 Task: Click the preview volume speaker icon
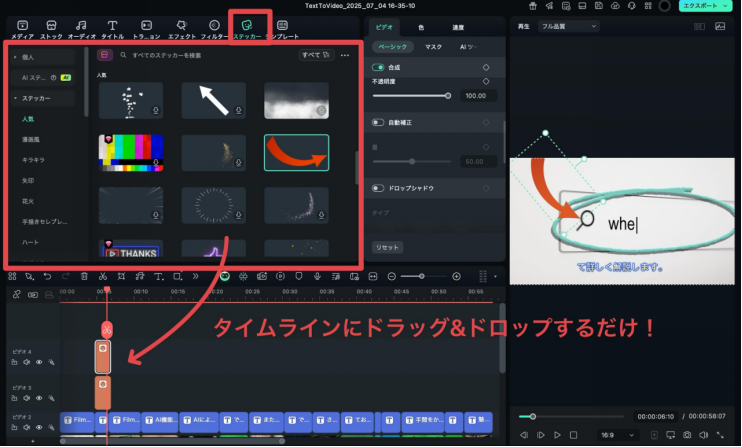704,435
